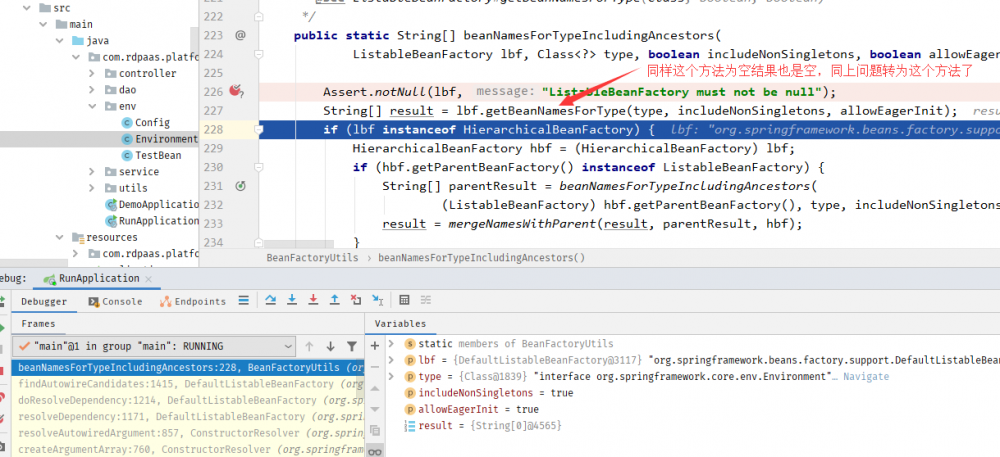Image resolution: width=1000 pixels, height=457 pixels.
Task: Click the Remove Watch minus icon
Action: coord(375,366)
